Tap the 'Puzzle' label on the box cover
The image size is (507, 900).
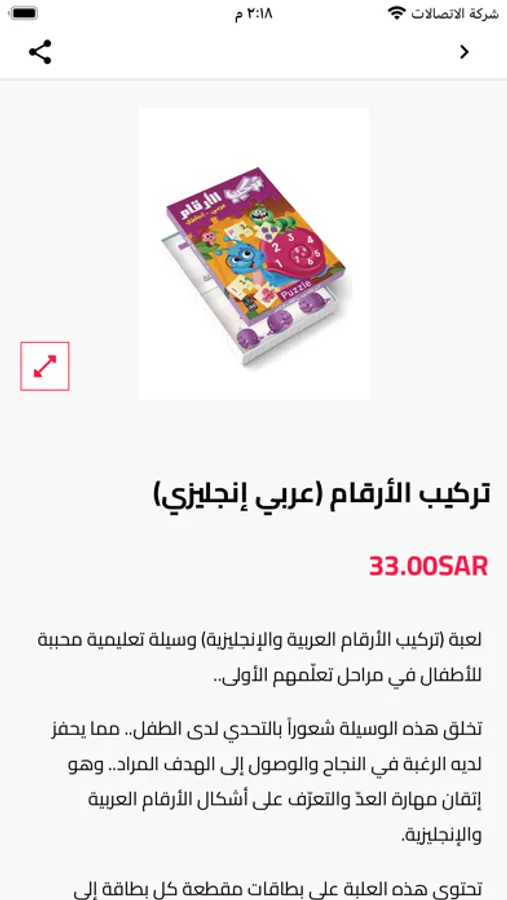tap(298, 290)
